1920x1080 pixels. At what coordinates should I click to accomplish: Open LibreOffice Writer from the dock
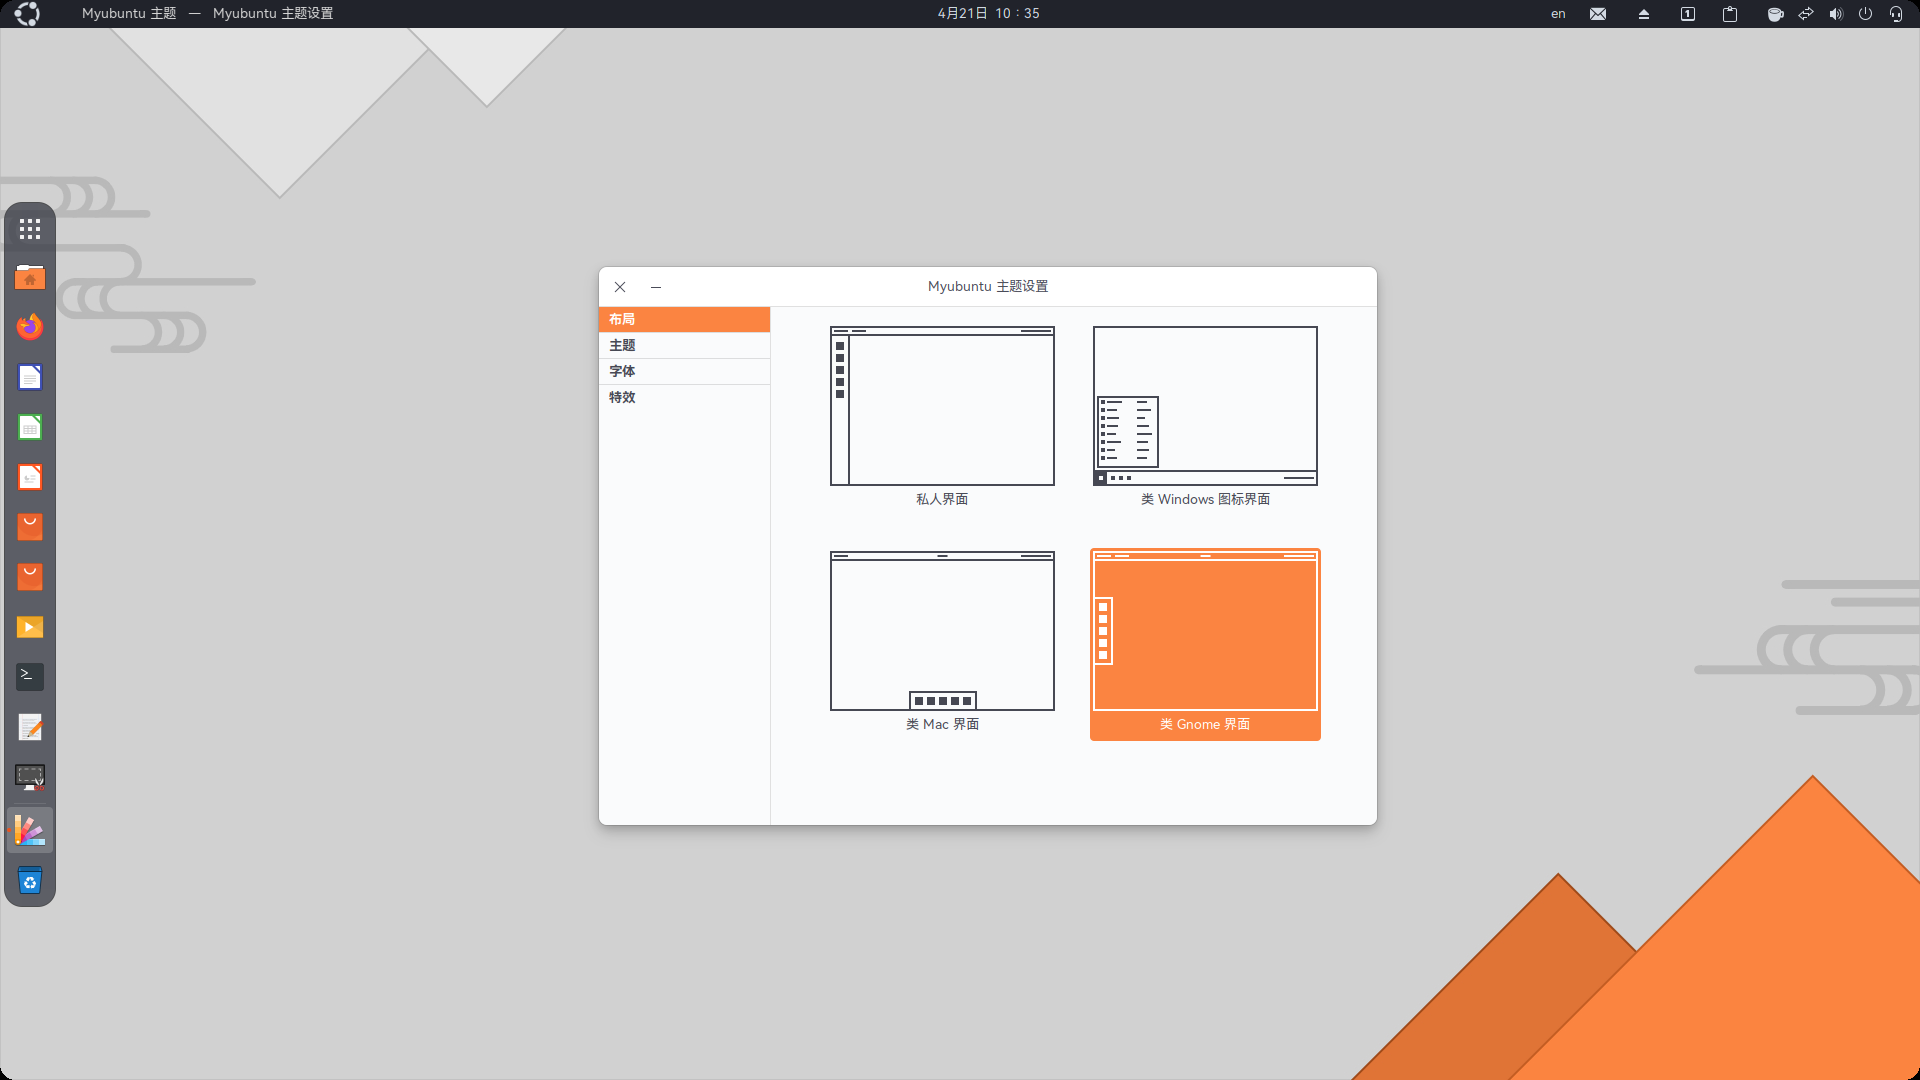click(30, 377)
